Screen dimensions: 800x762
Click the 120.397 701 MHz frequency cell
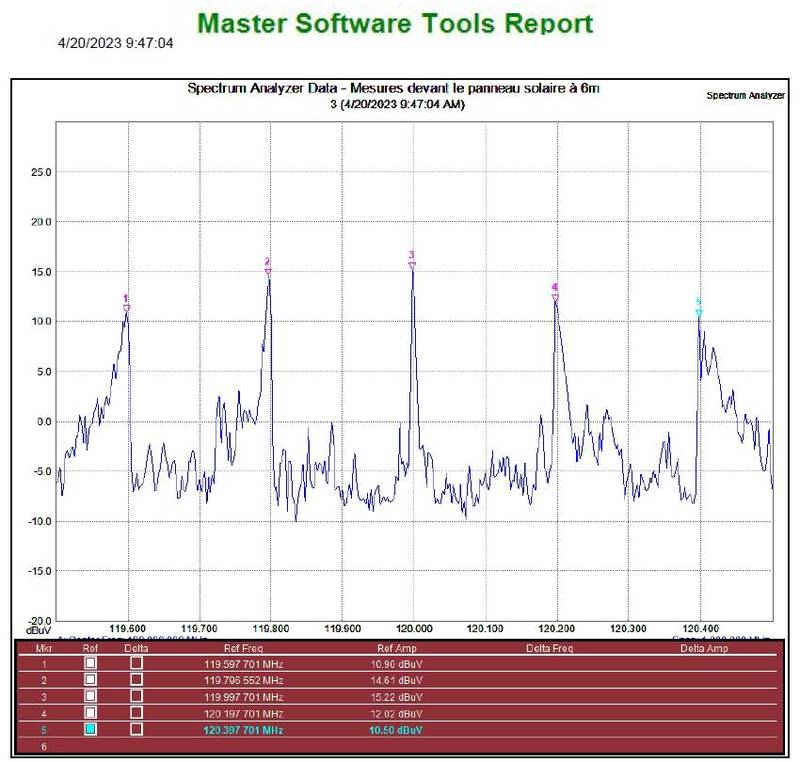(x=243, y=731)
